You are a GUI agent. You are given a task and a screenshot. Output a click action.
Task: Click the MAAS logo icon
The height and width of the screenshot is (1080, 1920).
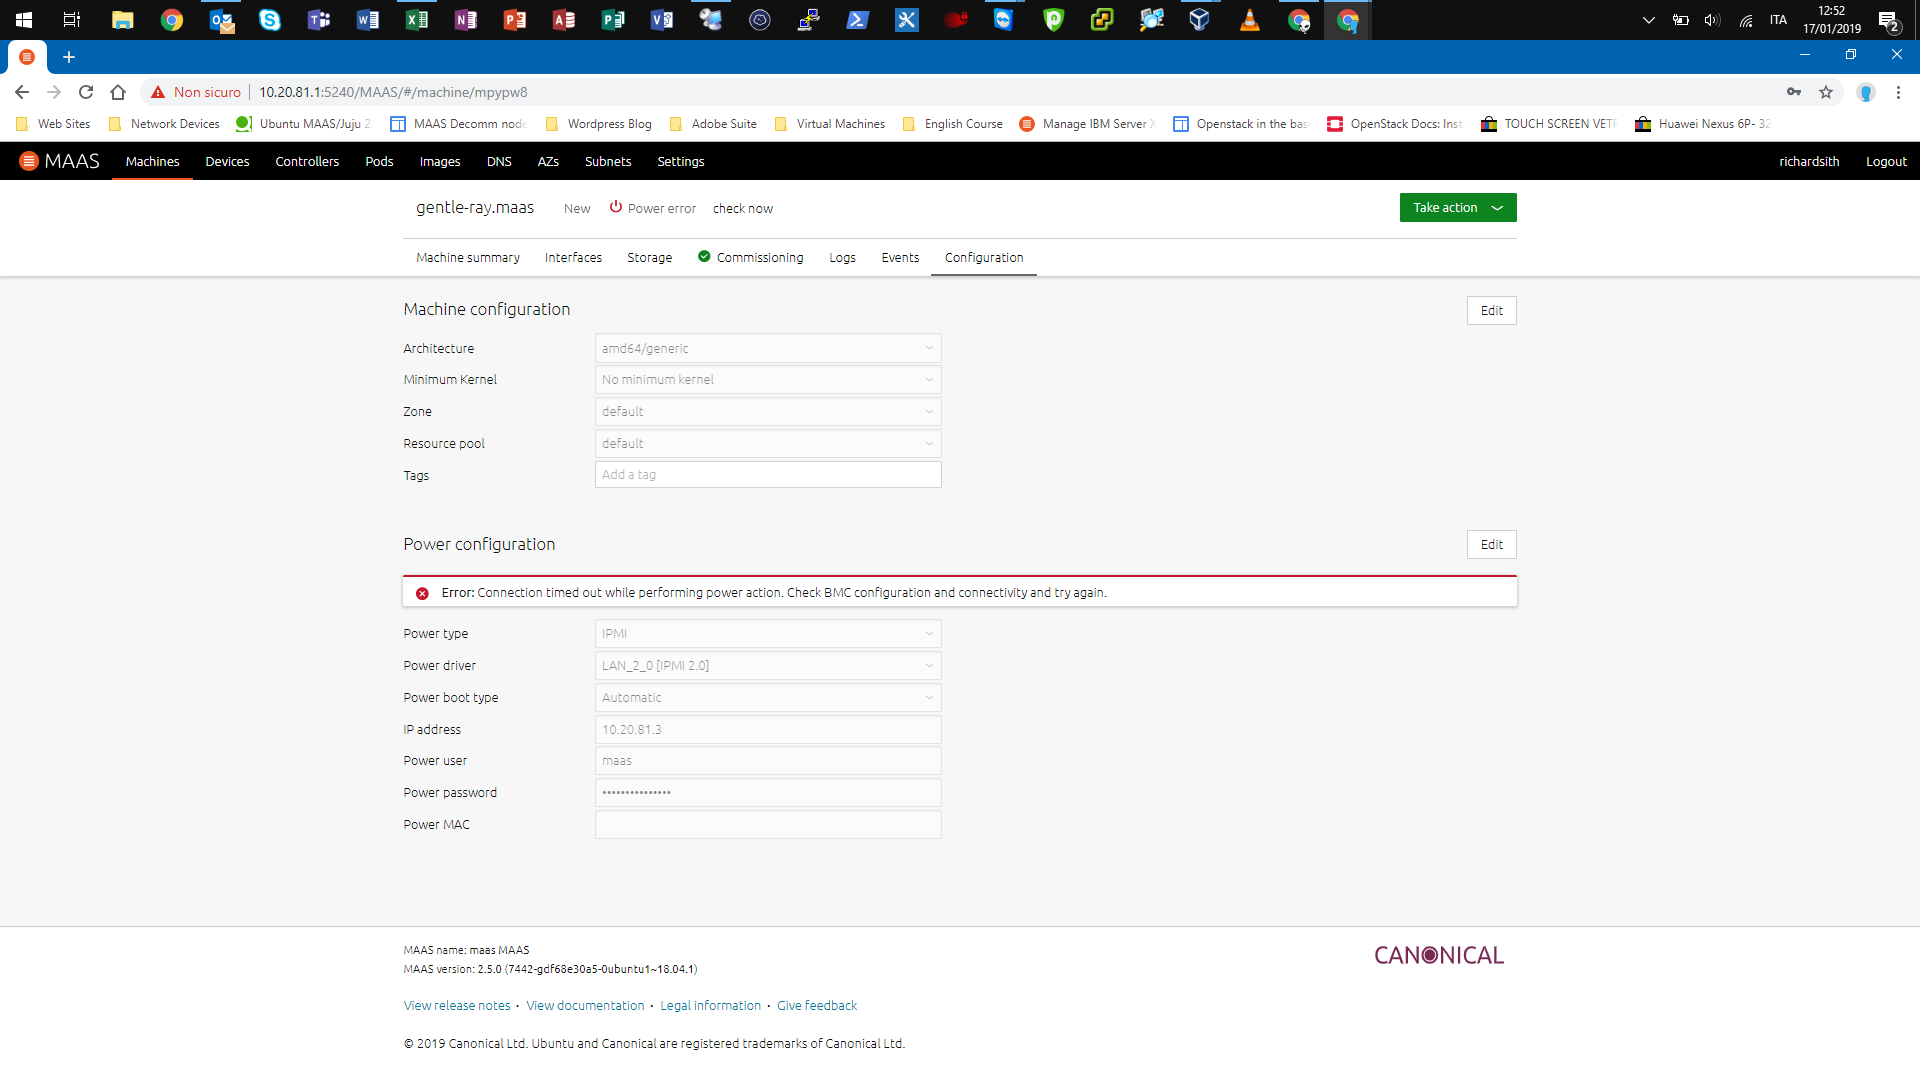[29, 161]
